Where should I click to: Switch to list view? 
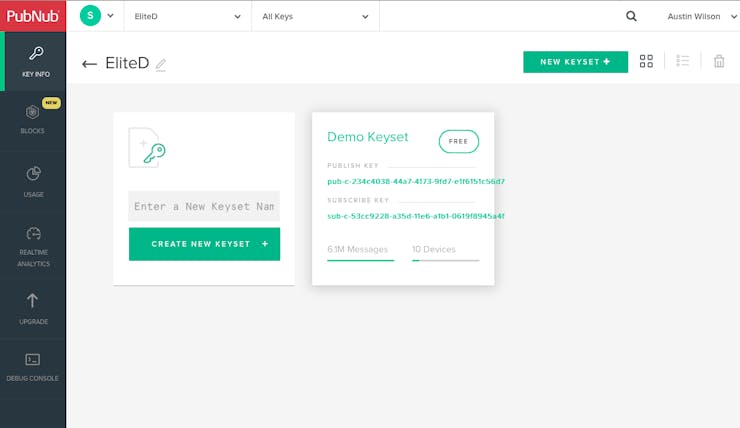[x=682, y=61]
